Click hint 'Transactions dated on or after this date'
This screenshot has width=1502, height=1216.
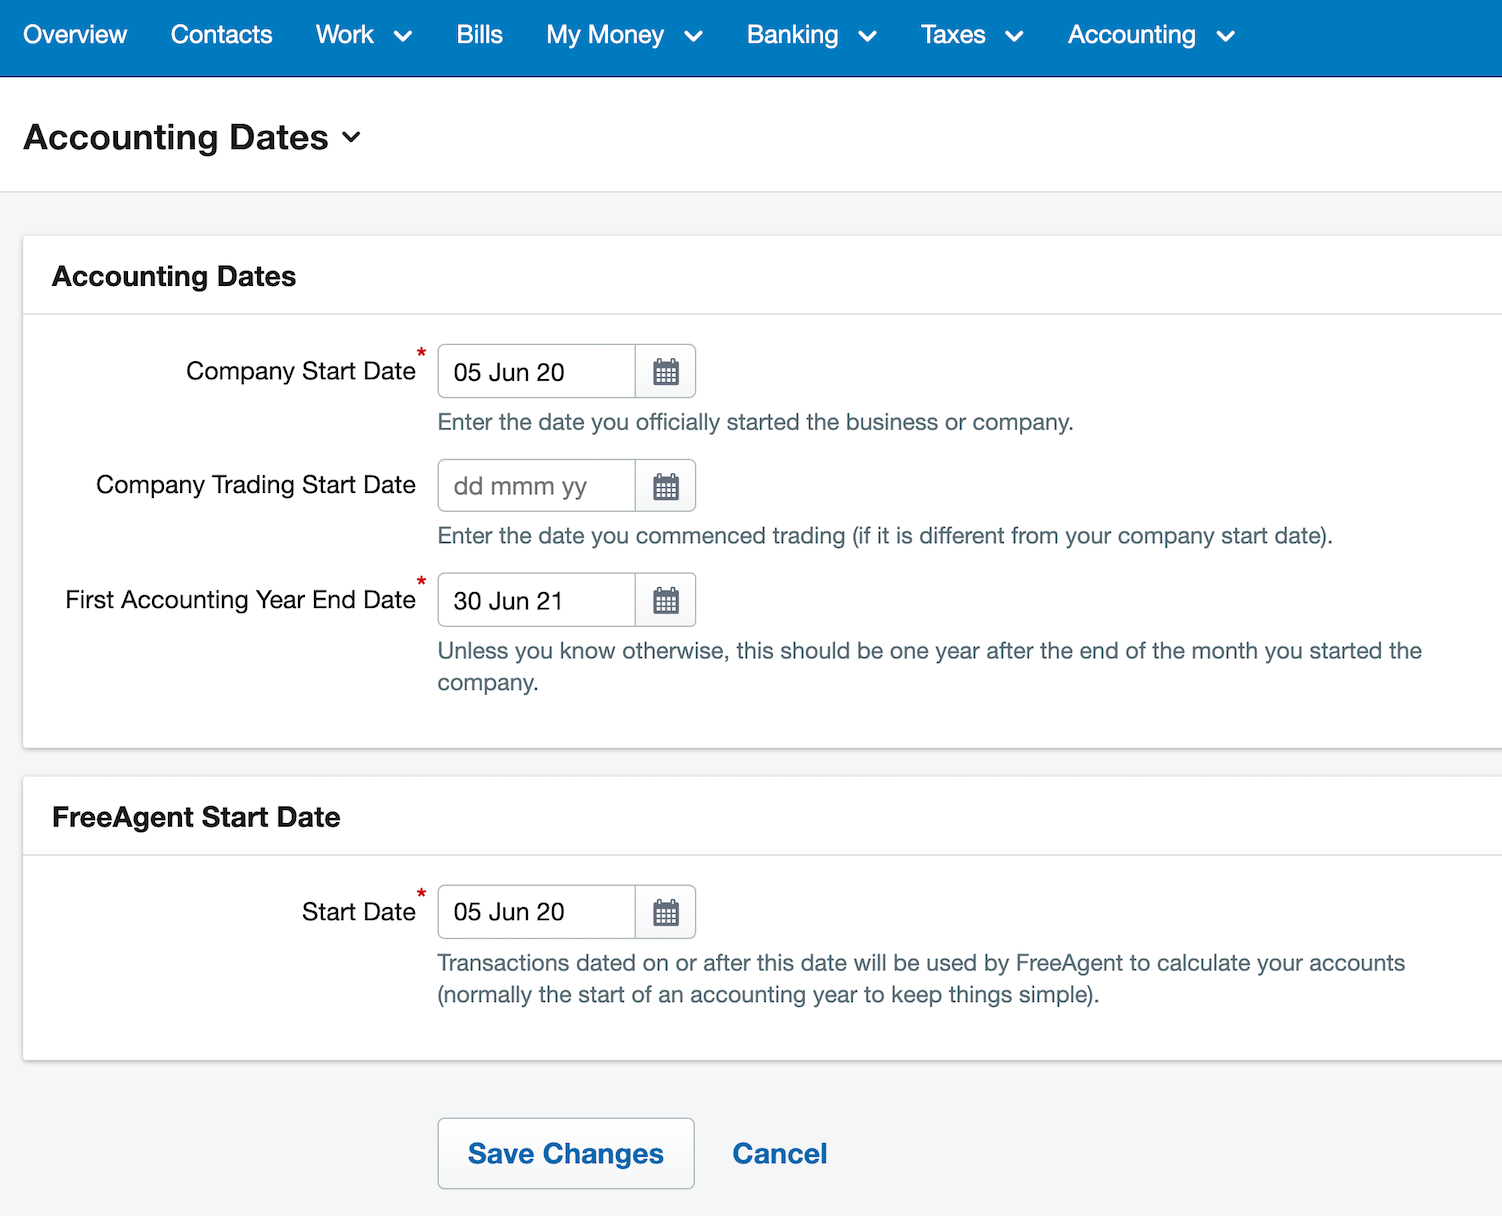pyautogui.click(x=921, y=978)
